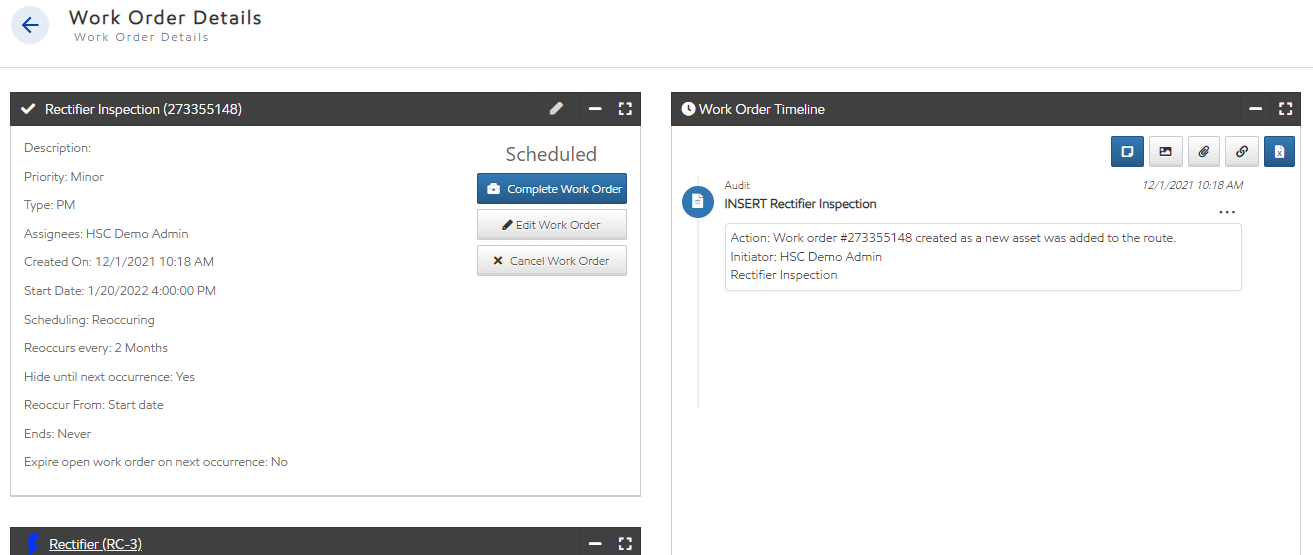Go back using the arrow button
Screen dimensions: 1313x555
pyautogui.click(x=29, y=25)
